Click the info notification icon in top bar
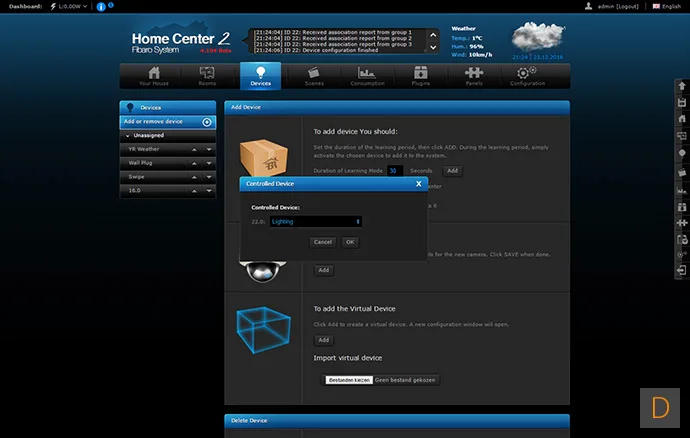This screenshot has width=690, height=438. (101, 7)
